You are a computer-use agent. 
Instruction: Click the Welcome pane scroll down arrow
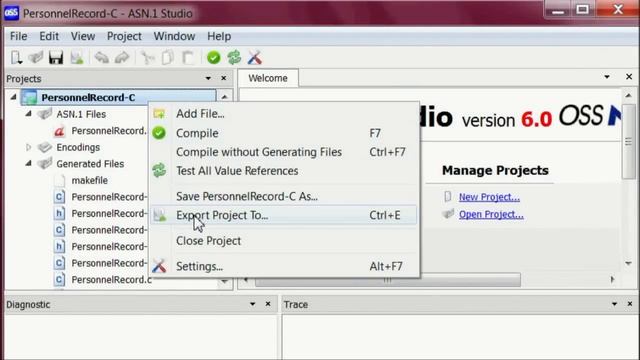coord(628,264)
